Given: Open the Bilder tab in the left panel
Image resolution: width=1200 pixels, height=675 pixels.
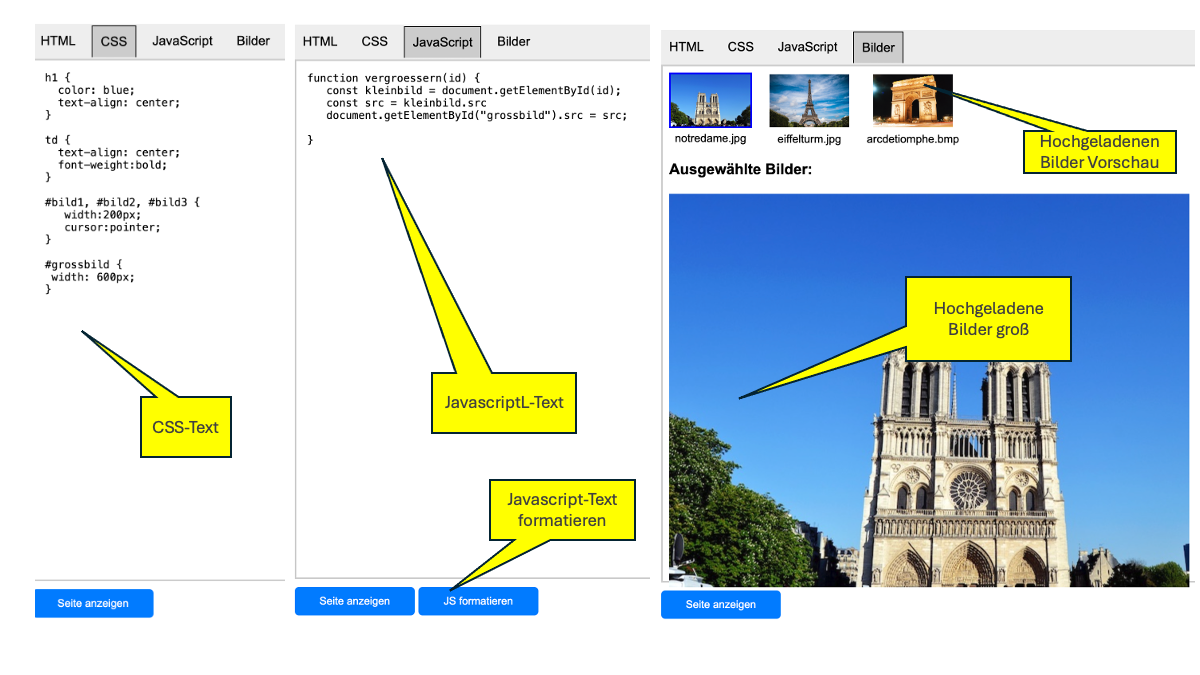Looking at the screenshot, I should click(253, 41).
